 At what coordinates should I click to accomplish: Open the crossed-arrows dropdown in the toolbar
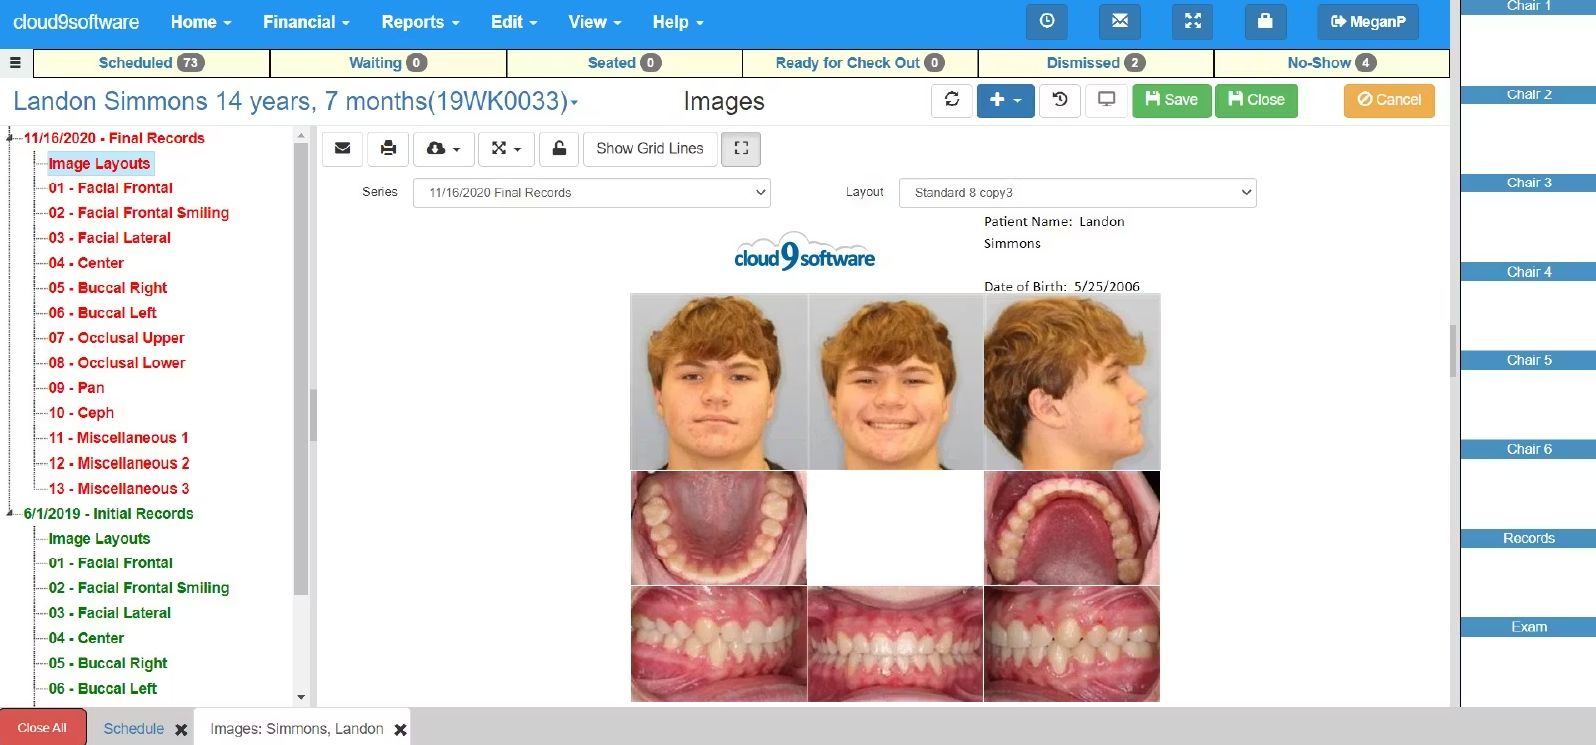click(506, 148)
